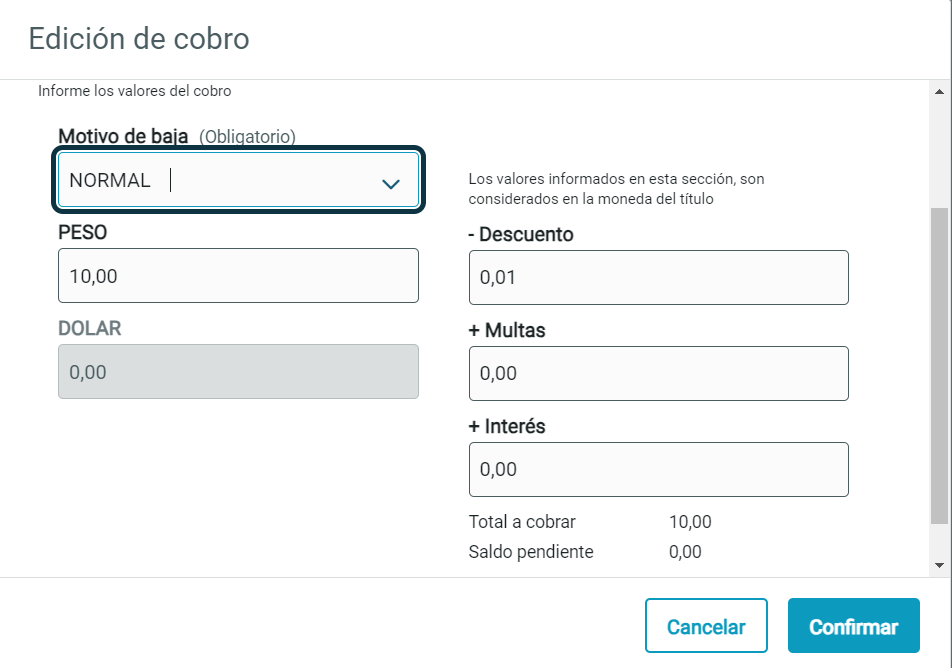Click the scrollbar down arrow
The image size is (952, 668).
pos(939,565)
